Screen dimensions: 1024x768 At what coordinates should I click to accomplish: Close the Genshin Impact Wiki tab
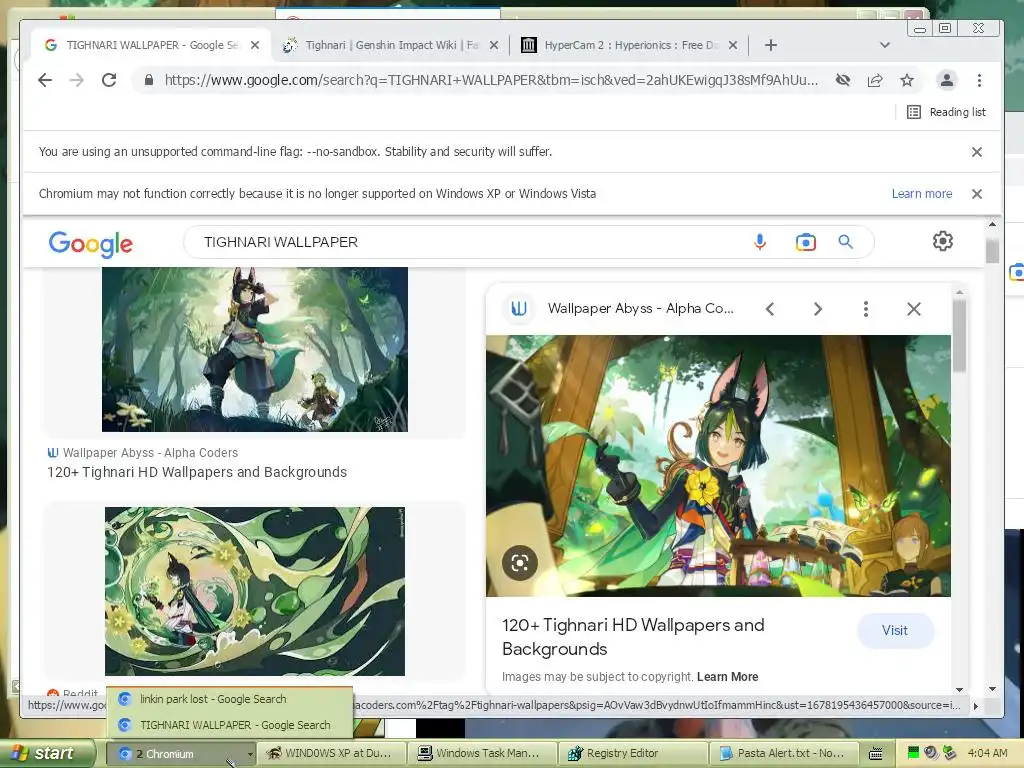click(494, 45)
